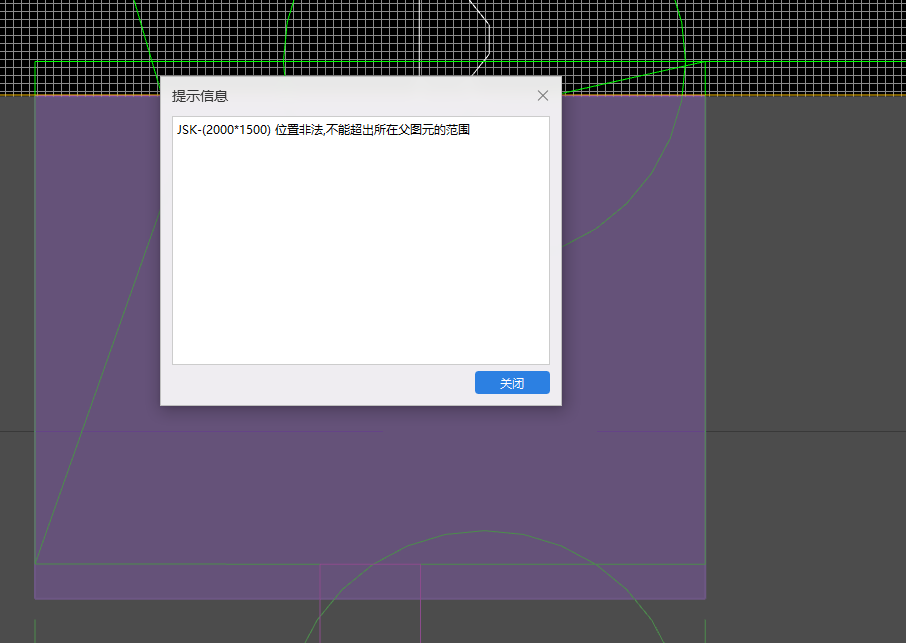The width and height of the screenshot is (906, 643).
Task: Close the 提示信息 dialog with the X
Action: point(543,95)
